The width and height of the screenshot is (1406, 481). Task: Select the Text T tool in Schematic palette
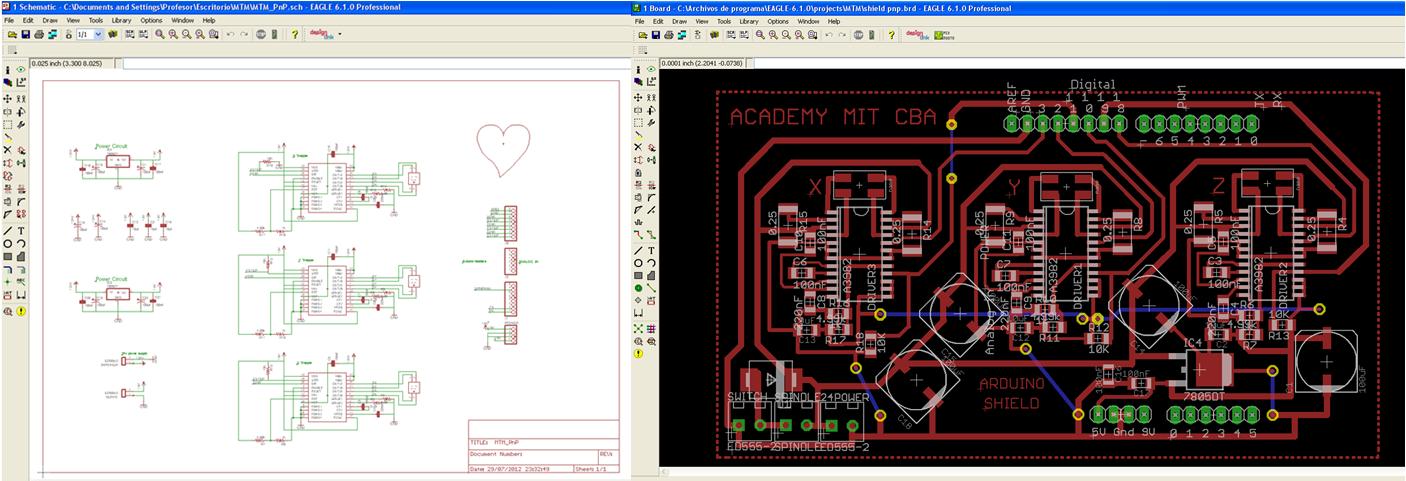tap(21, 230)
